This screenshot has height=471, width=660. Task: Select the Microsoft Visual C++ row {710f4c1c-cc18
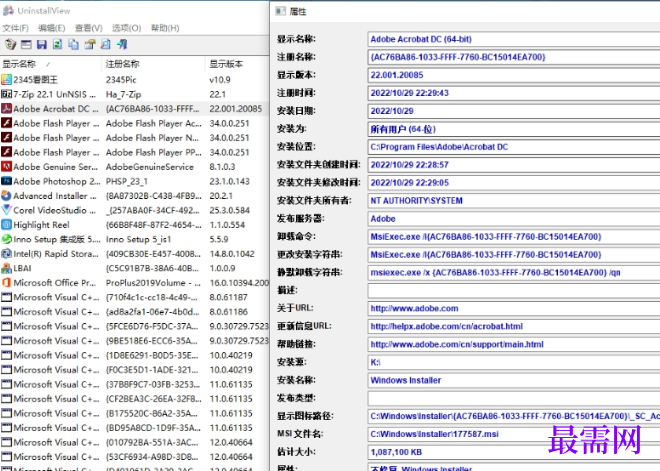point(134,297)
